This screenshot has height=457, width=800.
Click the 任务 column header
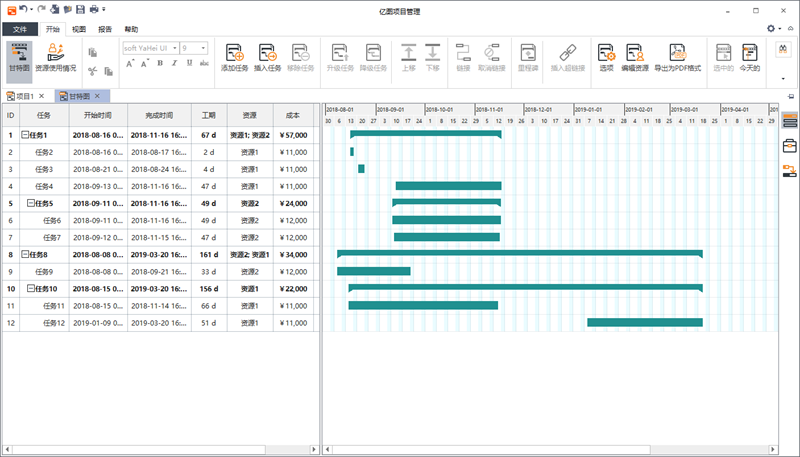click(44, 115)
